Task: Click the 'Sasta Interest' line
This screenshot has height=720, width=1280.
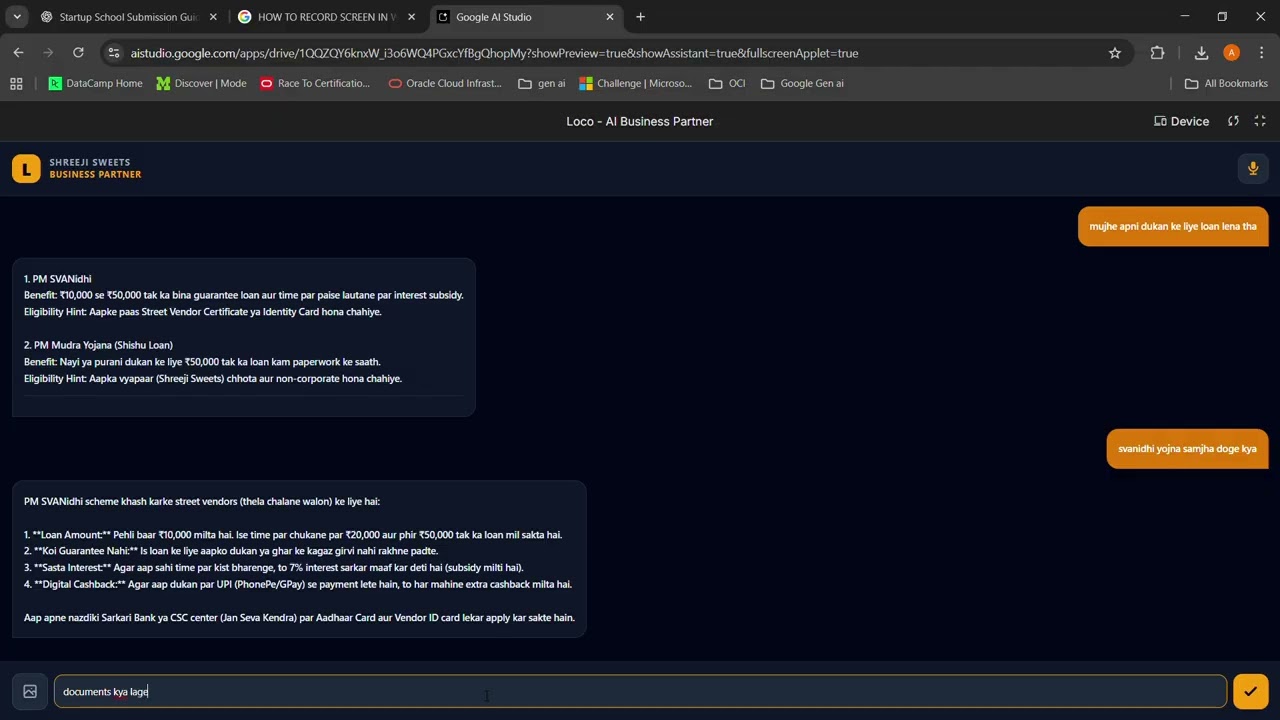Action: tap(274, 567)
